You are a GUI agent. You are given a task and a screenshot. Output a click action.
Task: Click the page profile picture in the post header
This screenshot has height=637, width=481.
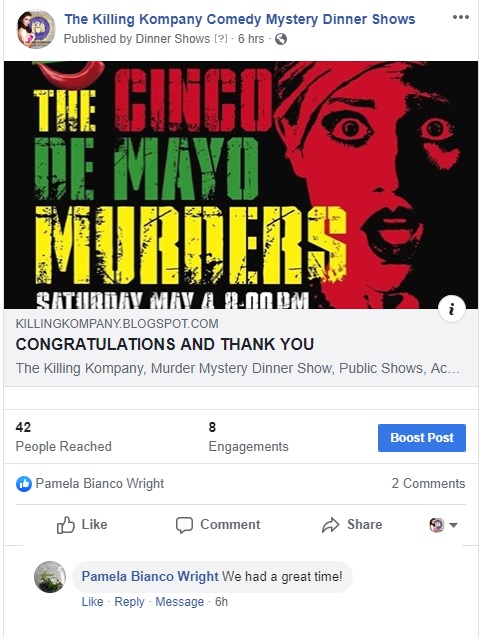click(x=36, y=29)
